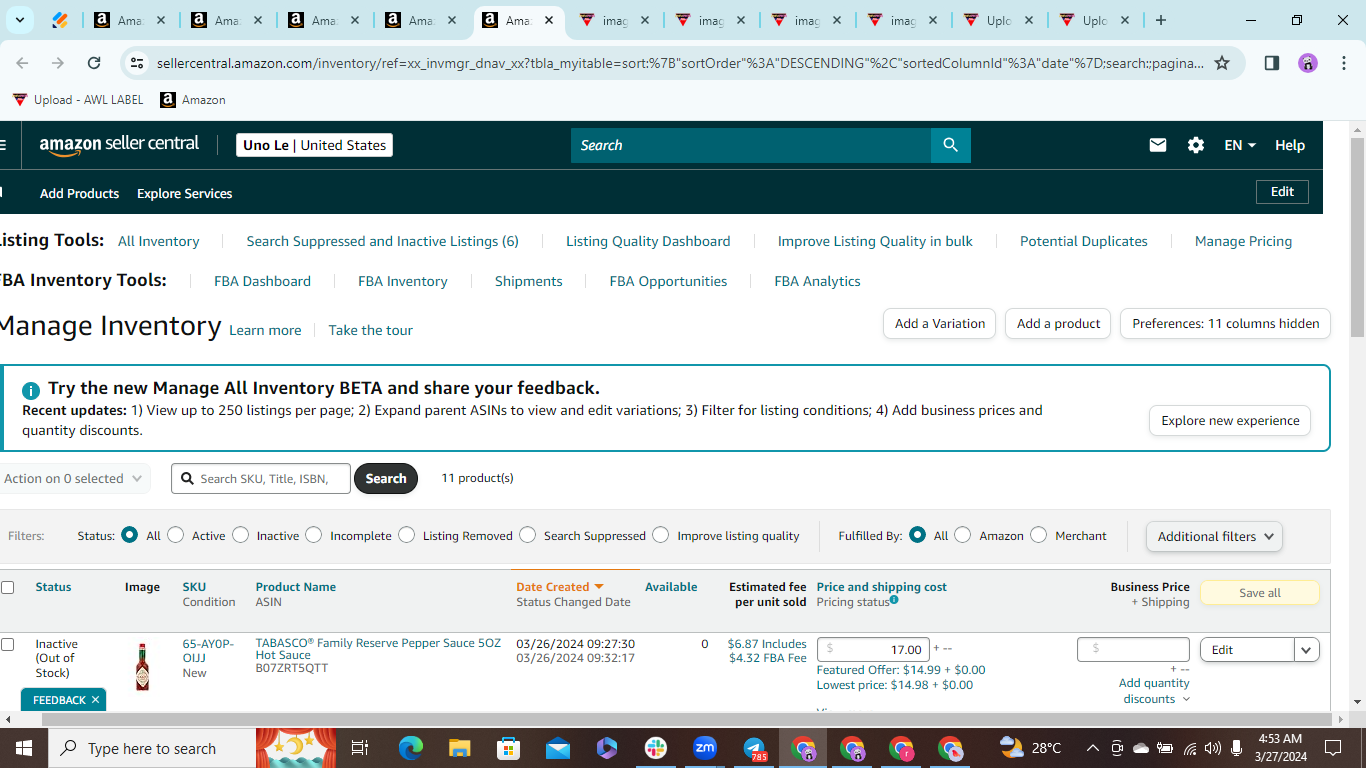The height and width of the screenshot is (768, 1366).
Task: Open the tab search dropdown arrow
Action: (20, 20)
